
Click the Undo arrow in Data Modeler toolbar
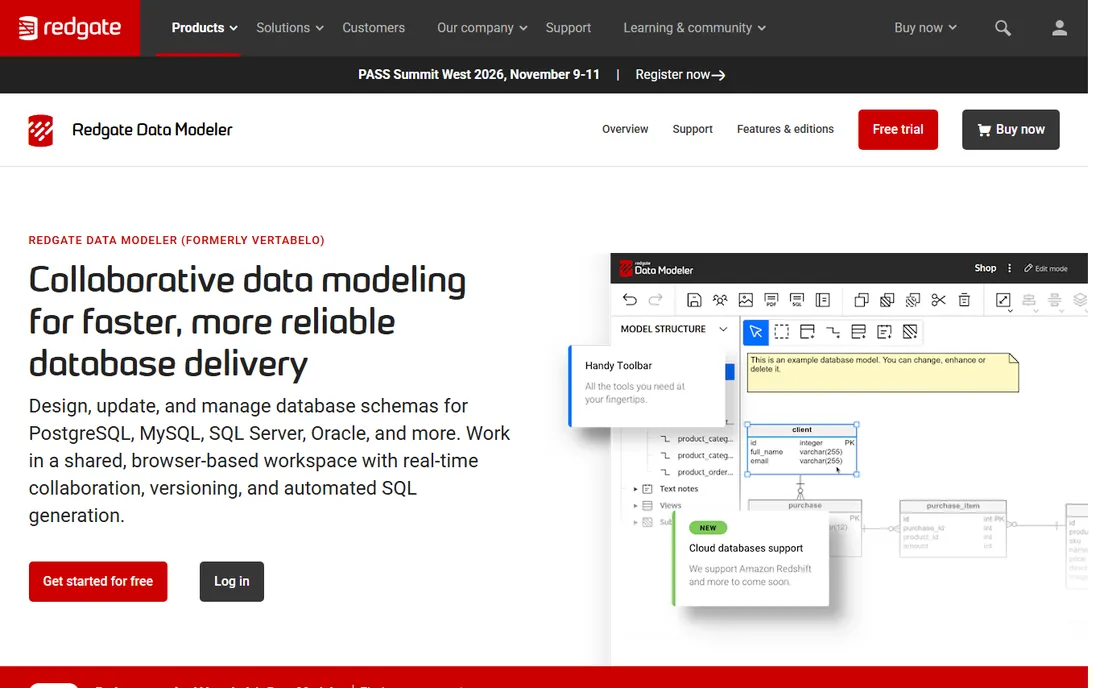tap(629, 300)
